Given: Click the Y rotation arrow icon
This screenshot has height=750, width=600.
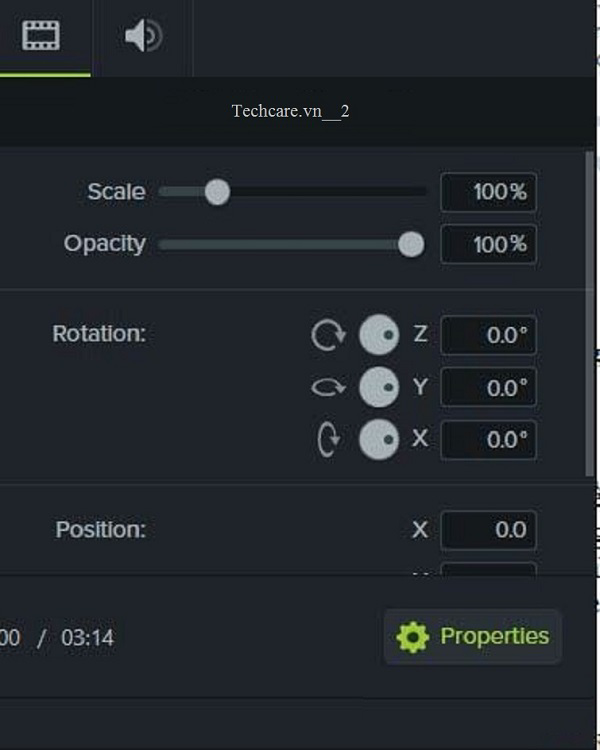Looking at the screenshot, I should pyautogui.click(x=327, y=387).
